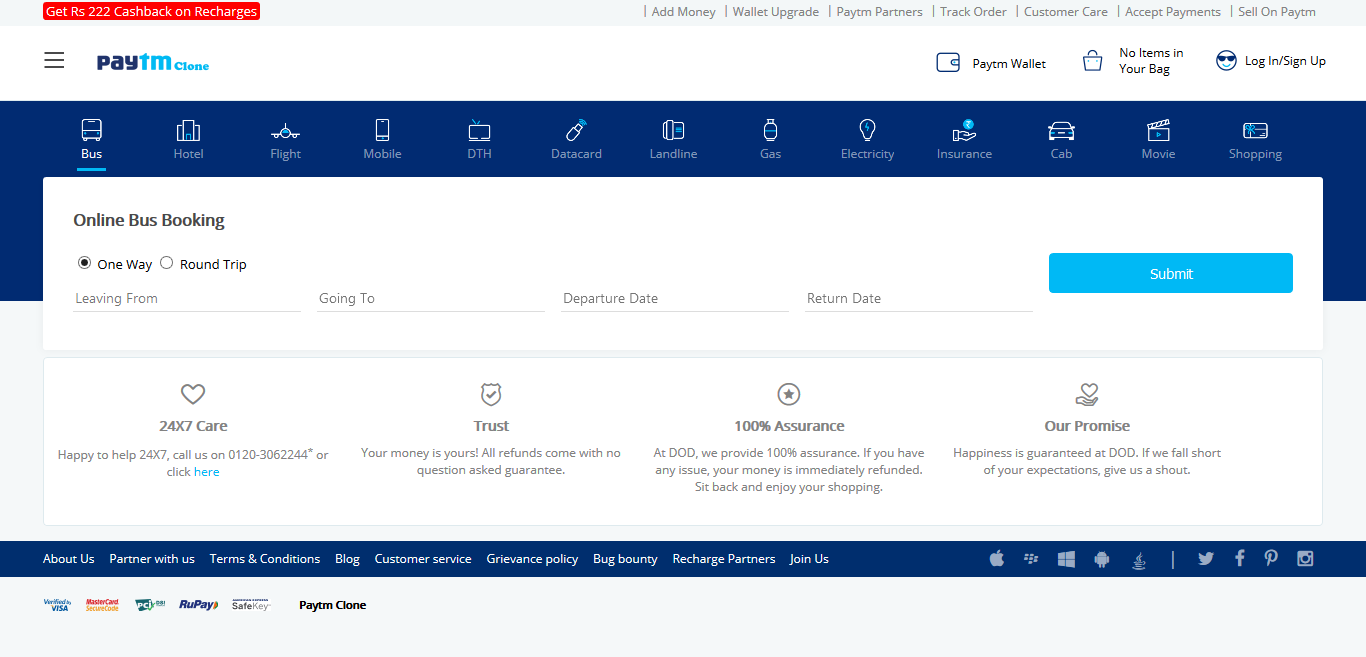
Task: Open the About Us footer link
Action: point(69,559)
